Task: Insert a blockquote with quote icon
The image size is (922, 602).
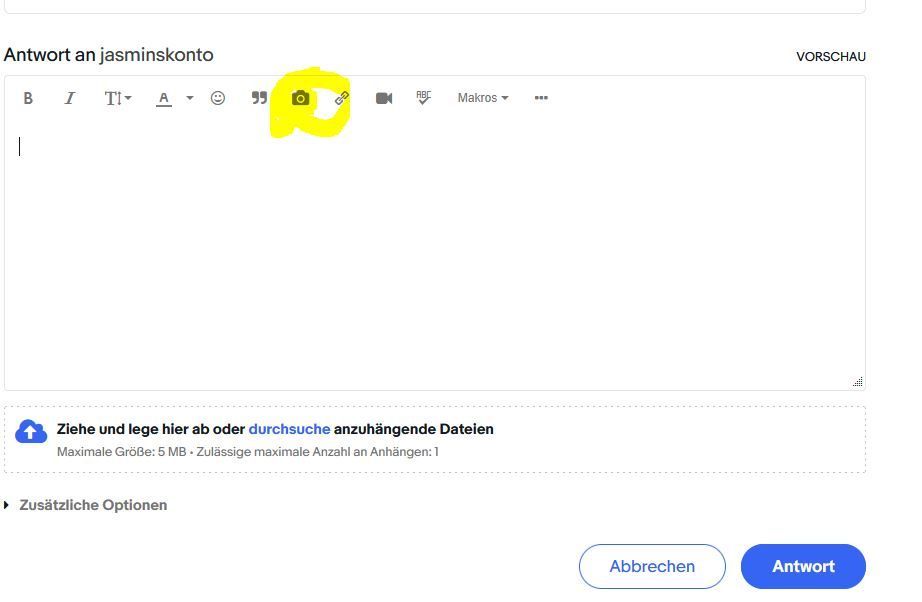Action: 259,98
